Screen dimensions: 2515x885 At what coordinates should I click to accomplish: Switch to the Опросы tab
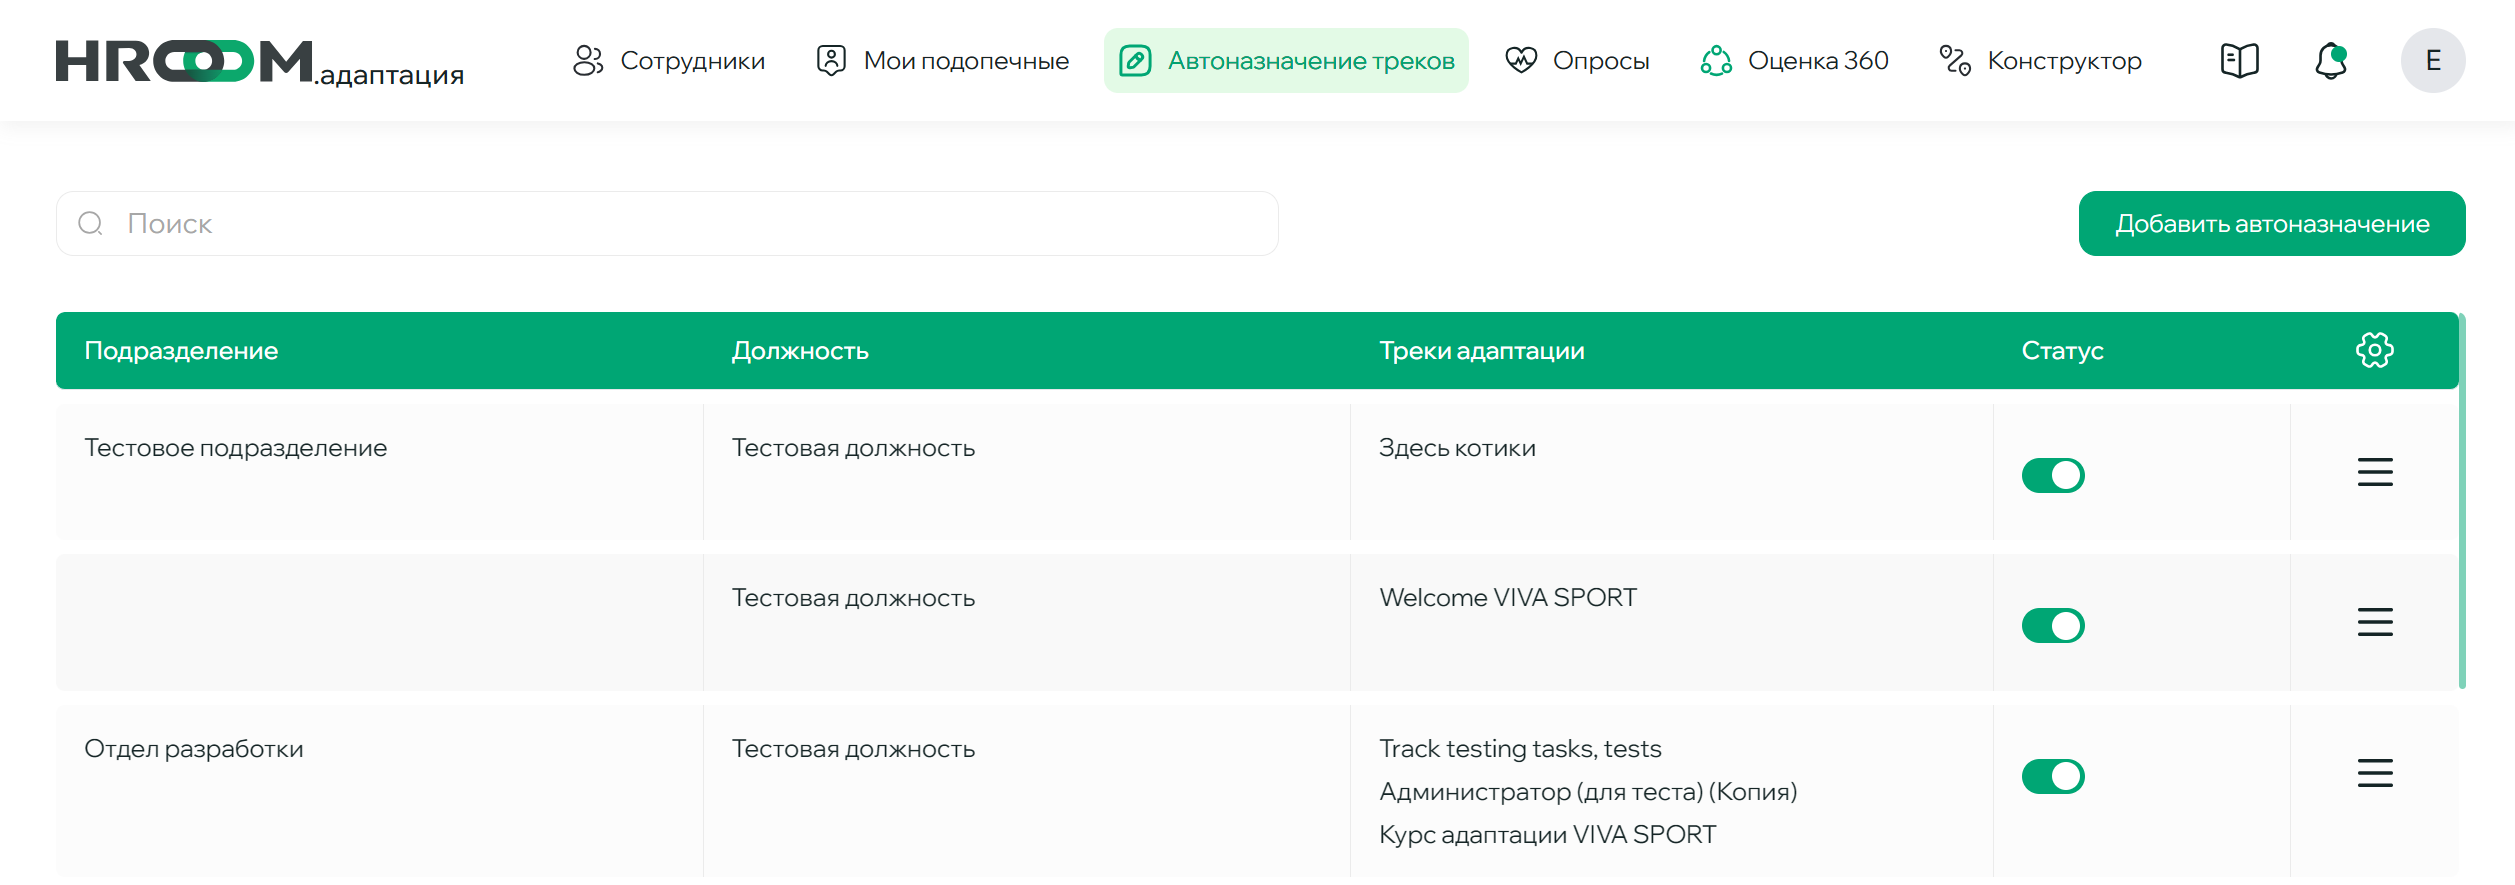[1577, 61]
